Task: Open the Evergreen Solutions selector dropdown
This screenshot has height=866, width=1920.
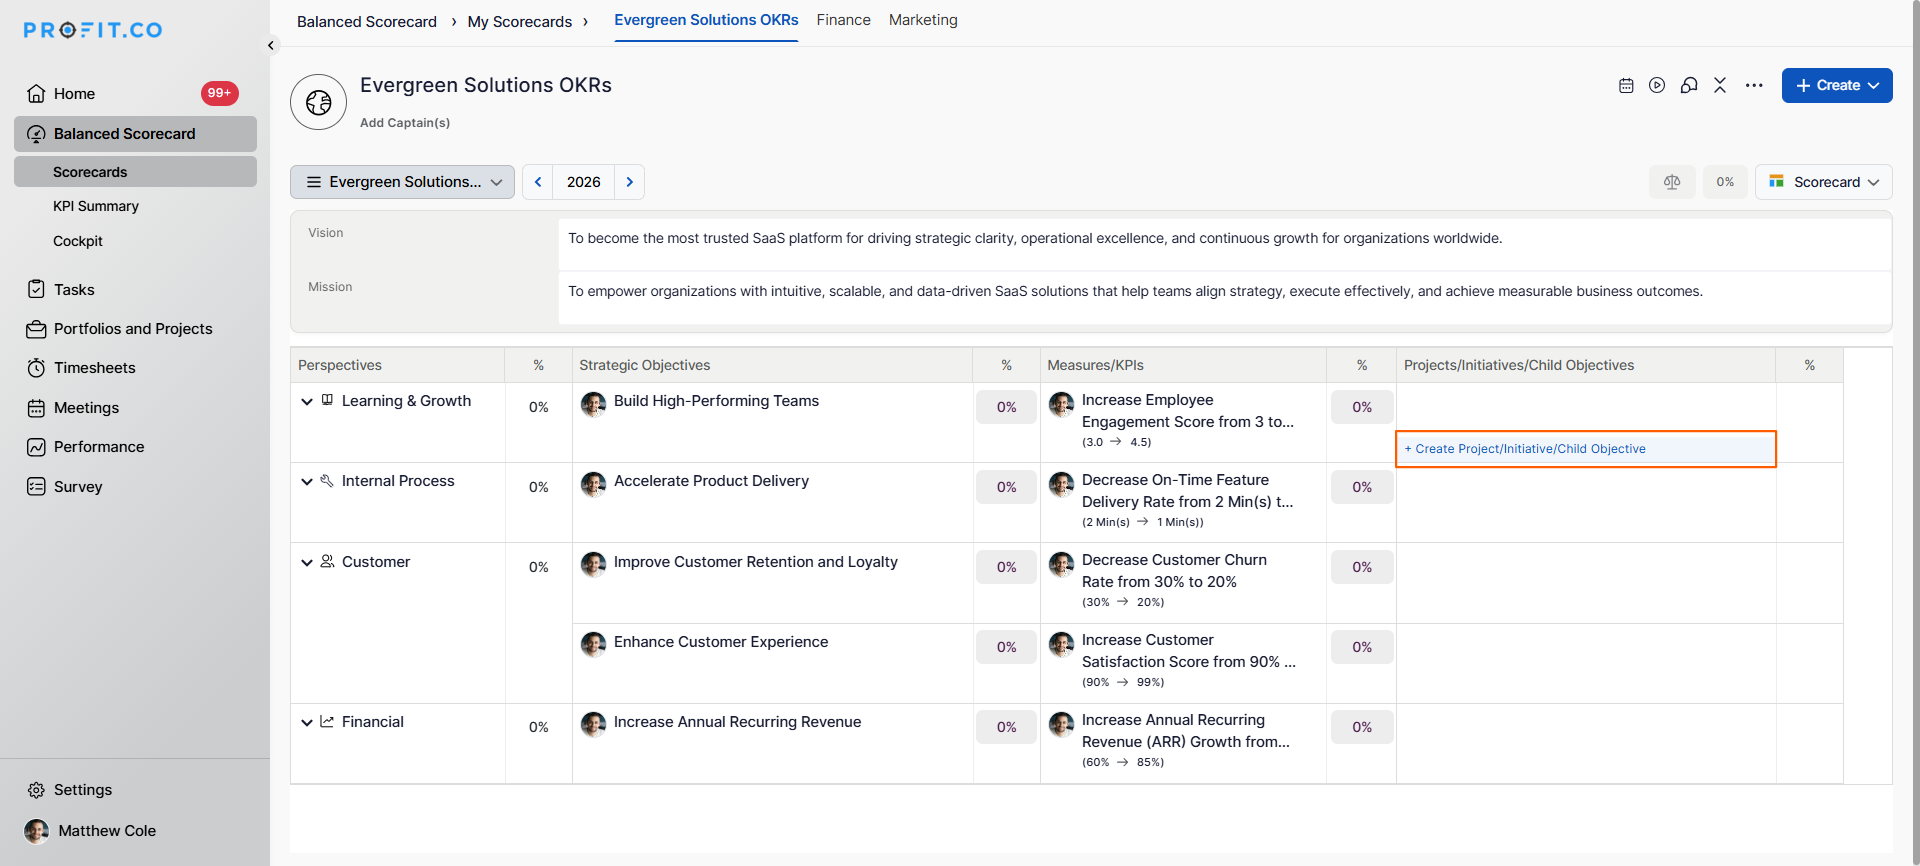Action: [x=403, y=182]
